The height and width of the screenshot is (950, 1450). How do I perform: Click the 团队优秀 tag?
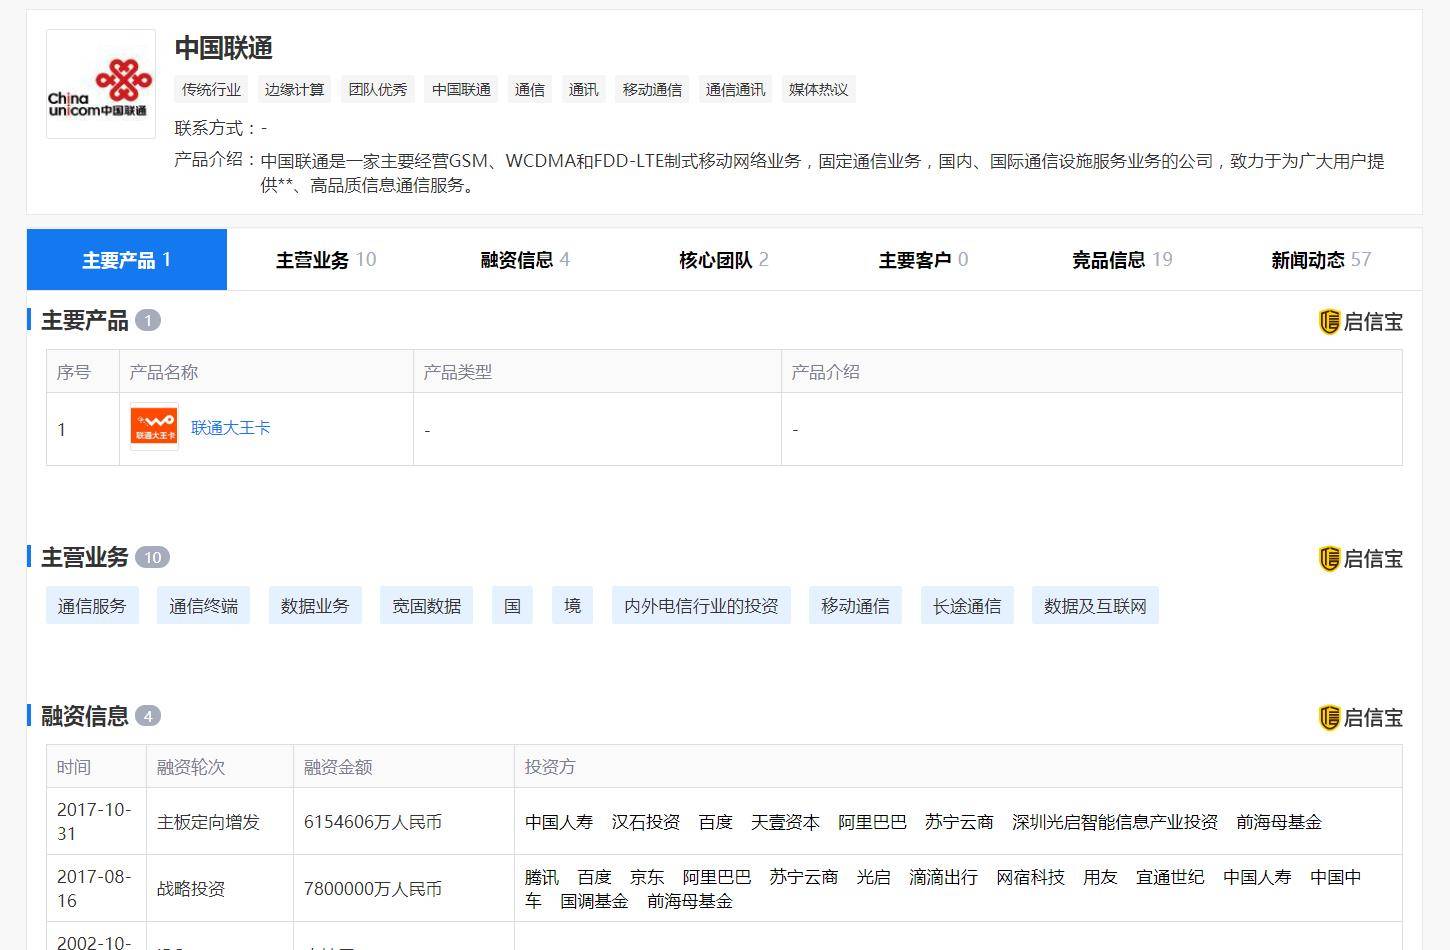(x=378, y=89)
